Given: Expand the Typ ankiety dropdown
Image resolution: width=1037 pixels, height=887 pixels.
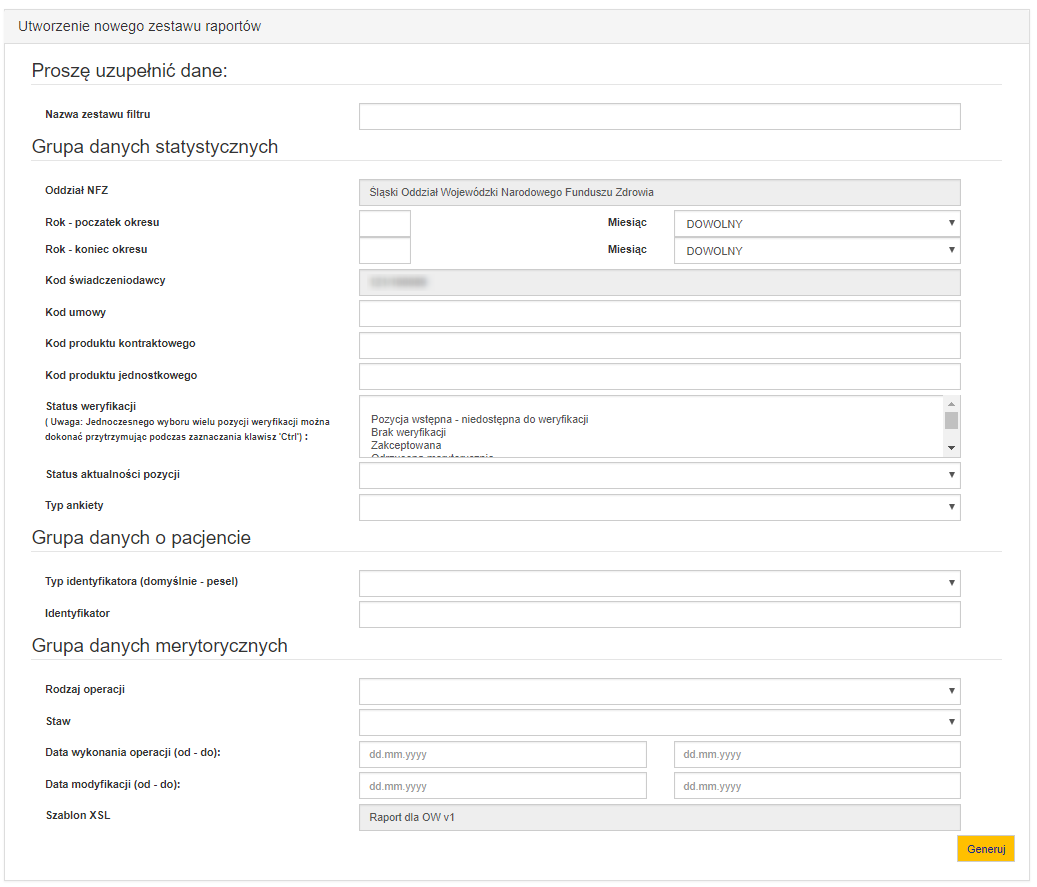Looking at the screenshot, I should pos(659,507).
